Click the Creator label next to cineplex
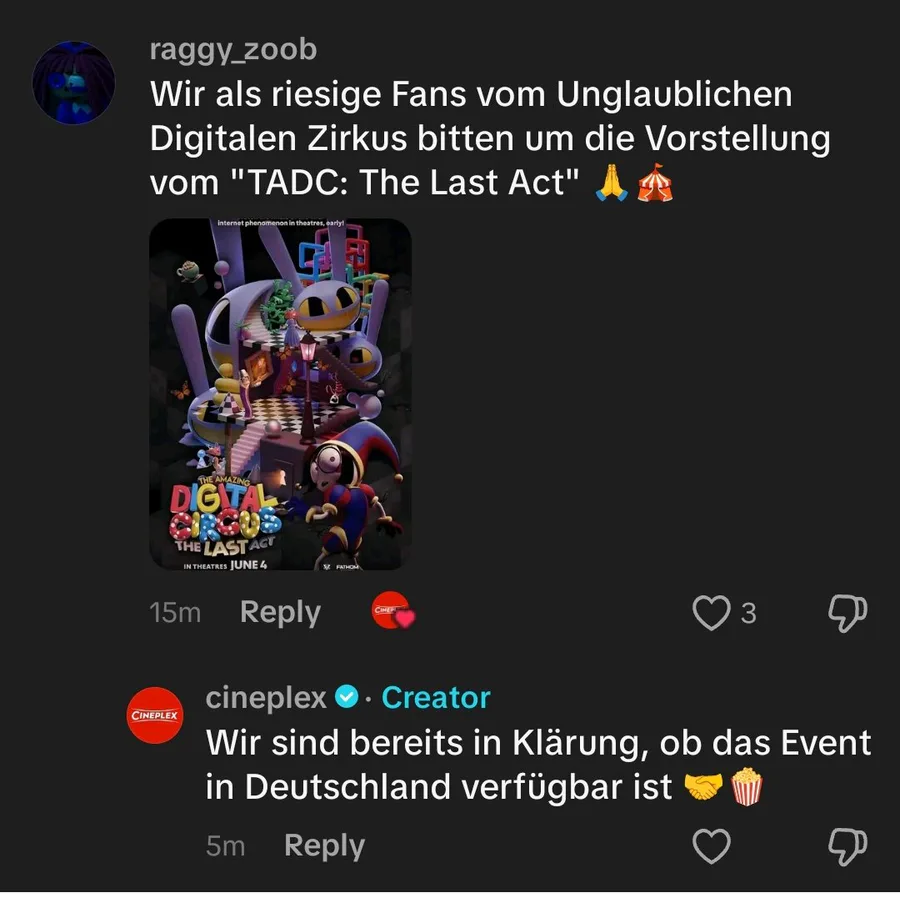 pos(436,698)
